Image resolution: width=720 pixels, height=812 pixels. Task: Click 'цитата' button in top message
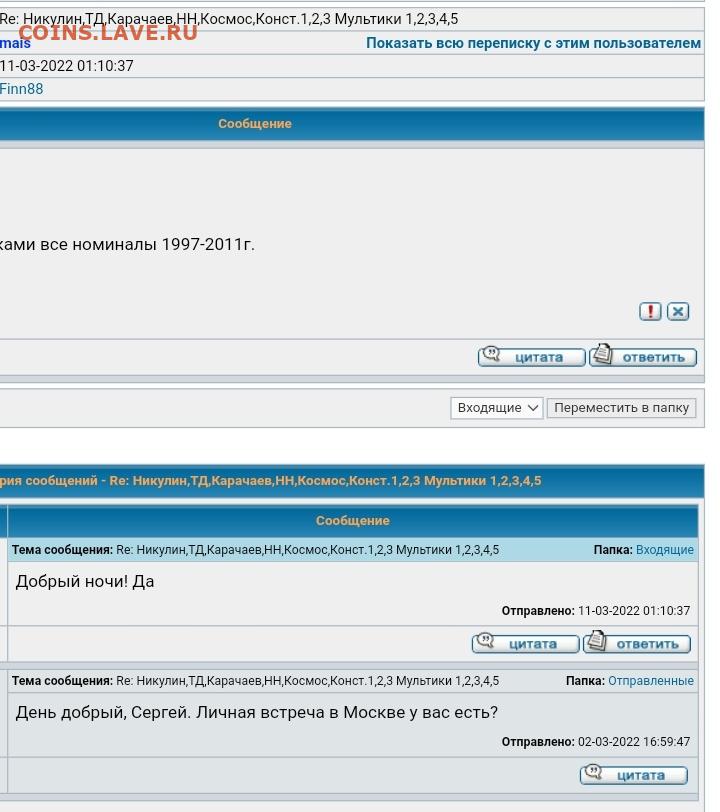(531, 356)
